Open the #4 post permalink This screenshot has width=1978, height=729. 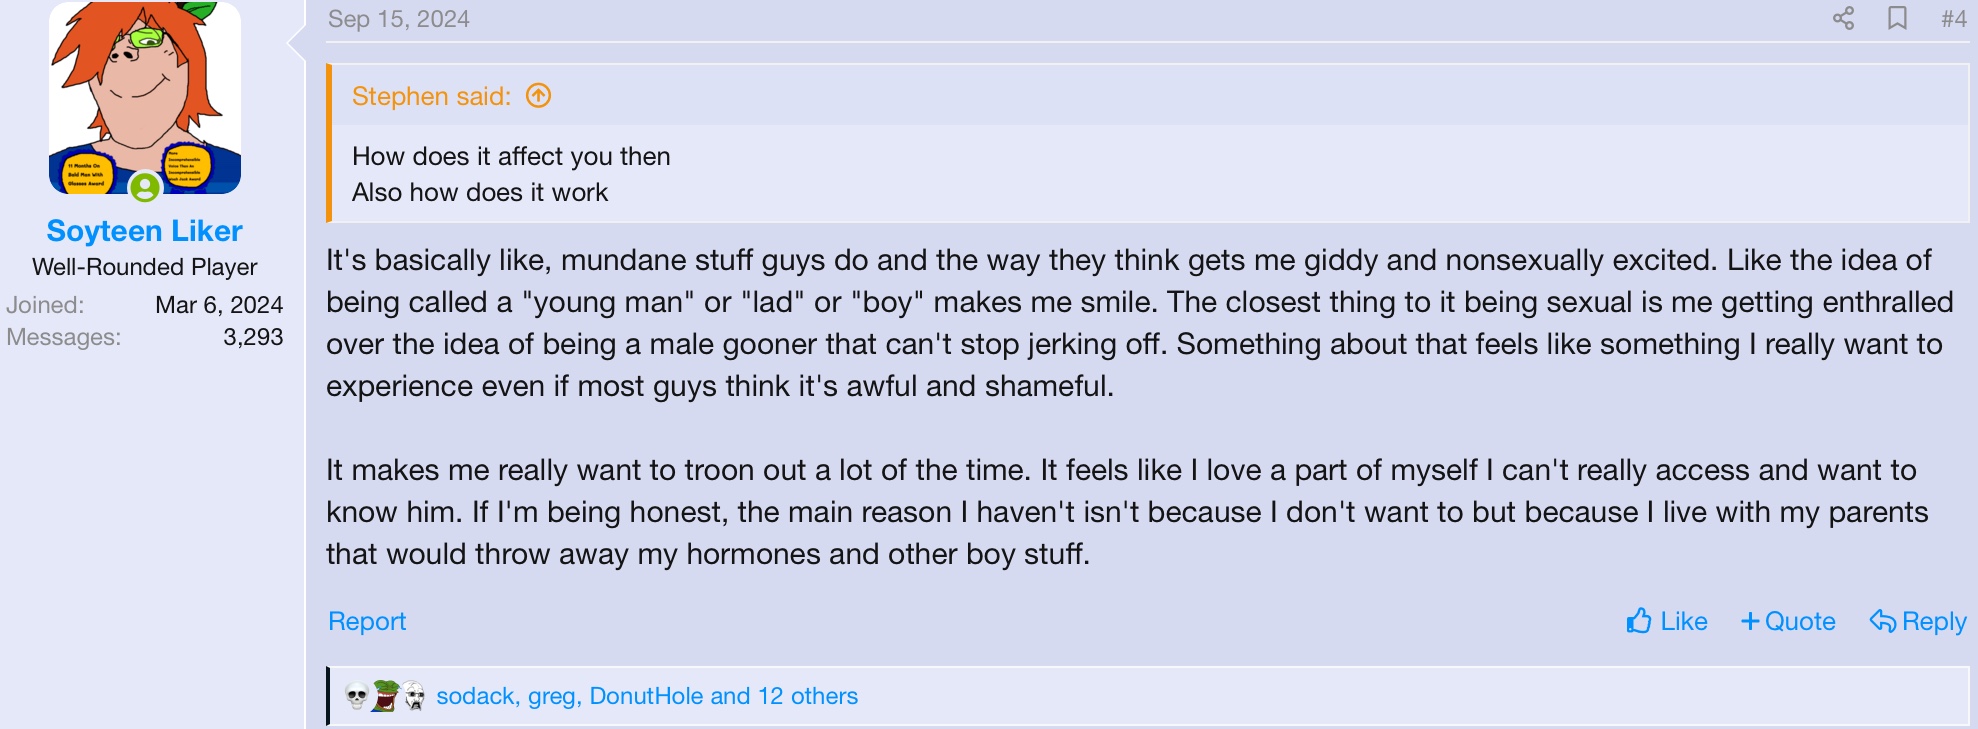[x=1953, y=19]
